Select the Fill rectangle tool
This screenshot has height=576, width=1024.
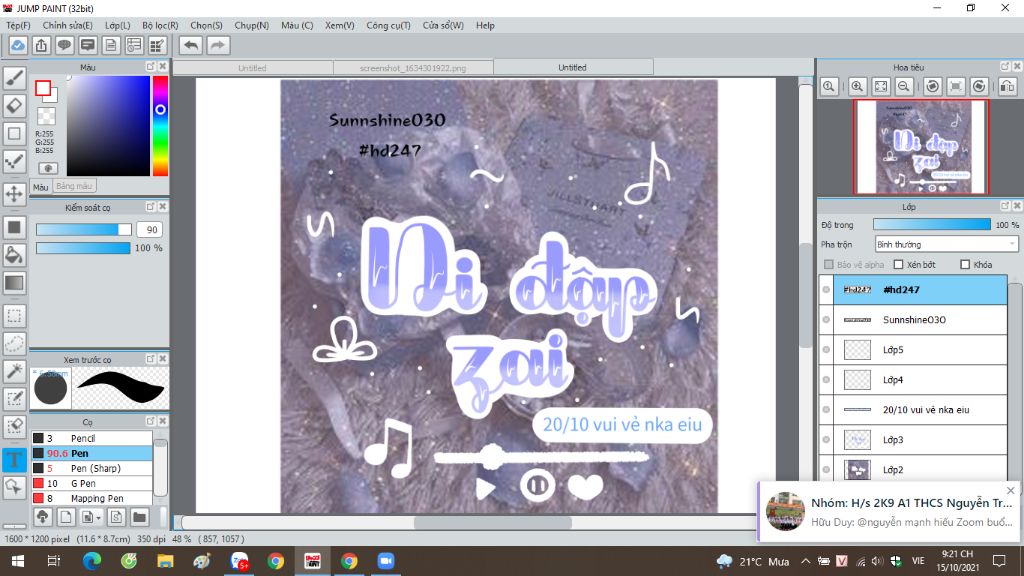click(x=14, y=227)
